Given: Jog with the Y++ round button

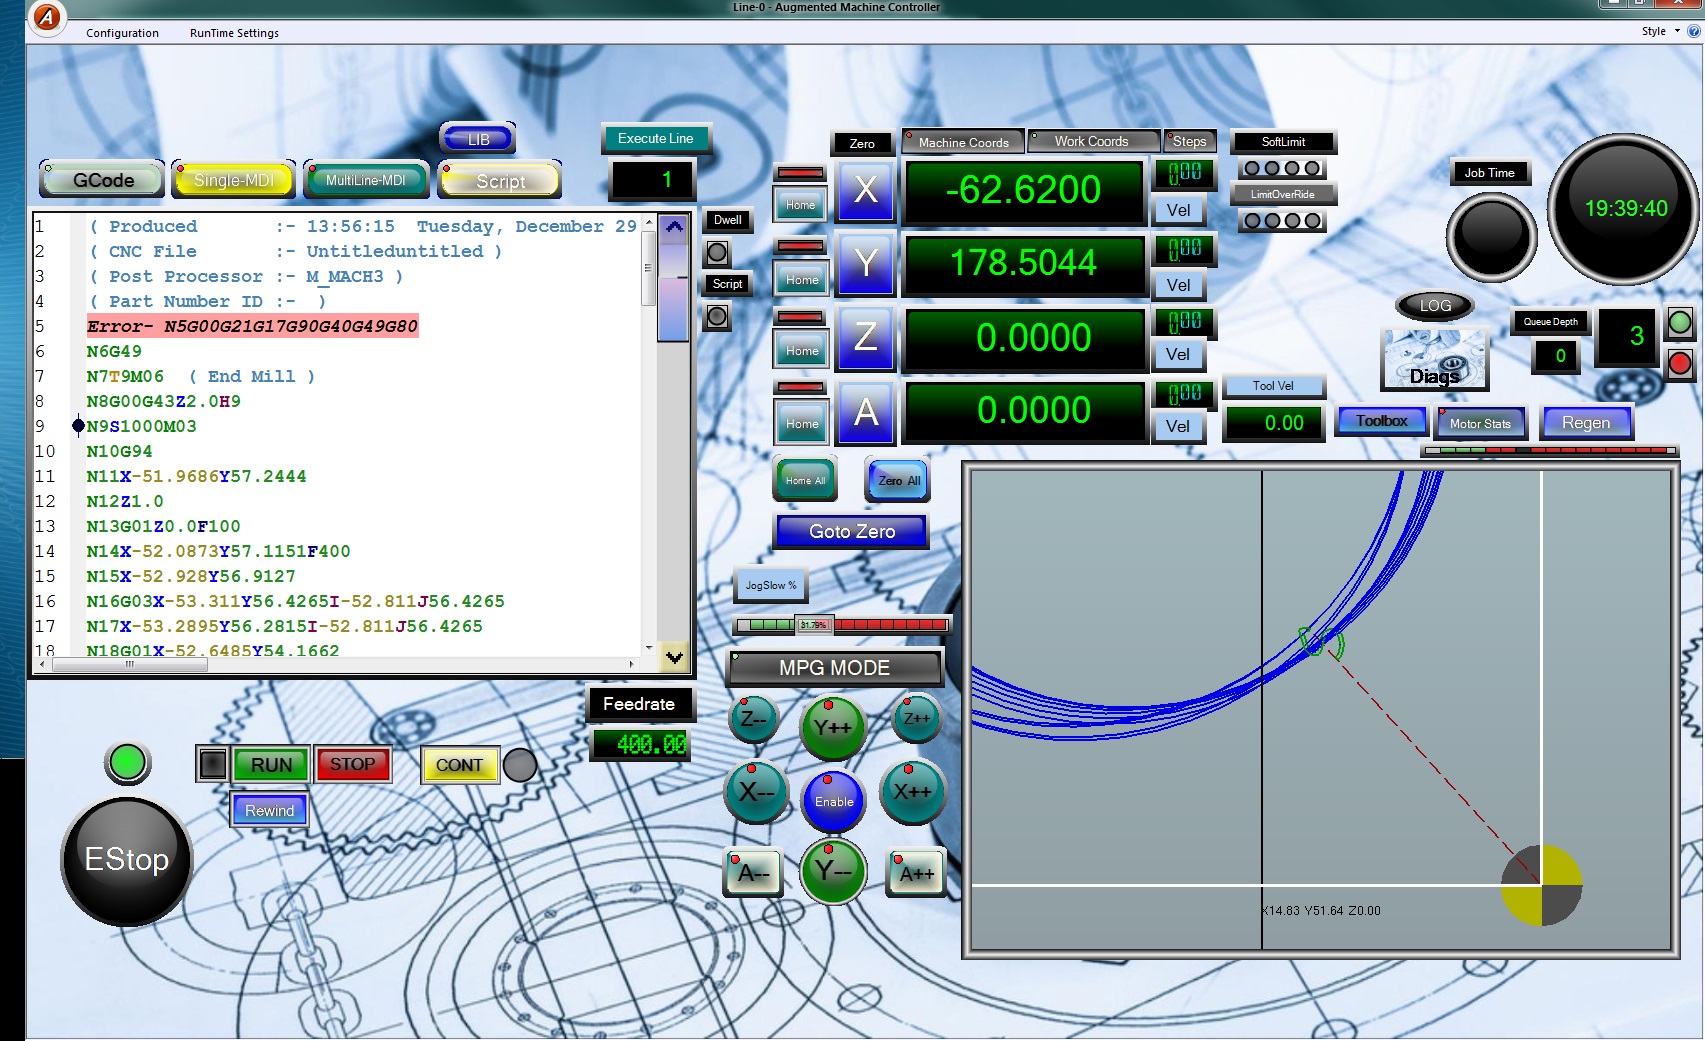Looking at the screenshot, I should pyautogui.click(x=832, y=727).
